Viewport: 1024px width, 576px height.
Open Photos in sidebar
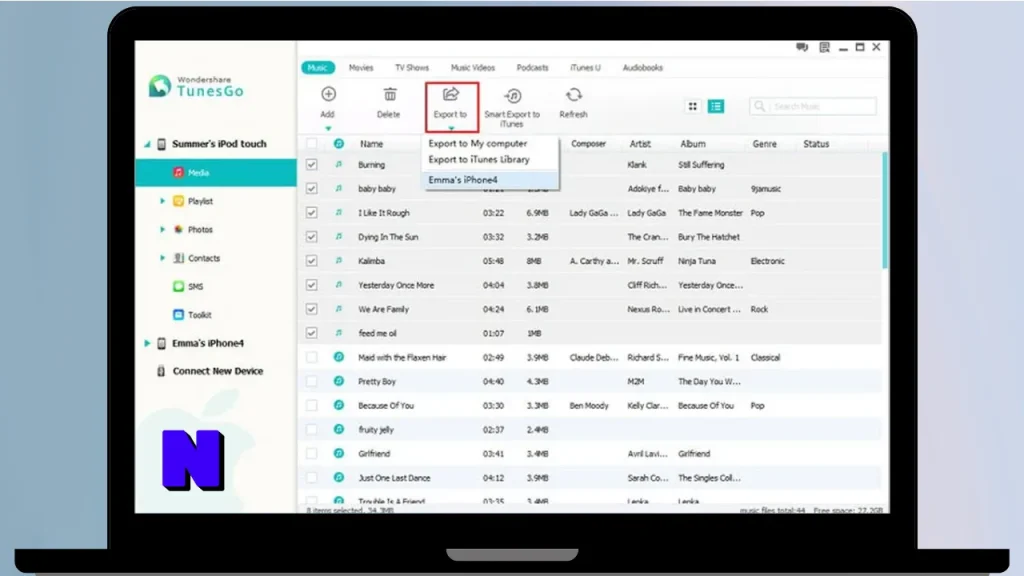coord(200,230)
